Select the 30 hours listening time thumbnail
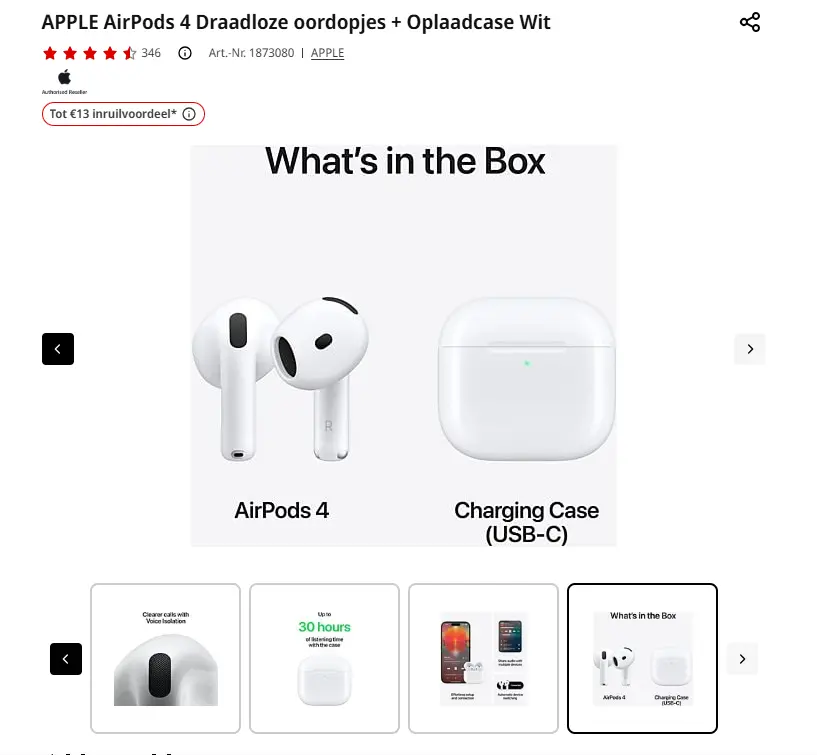817x755 pixels. click(x=324, y=659)
